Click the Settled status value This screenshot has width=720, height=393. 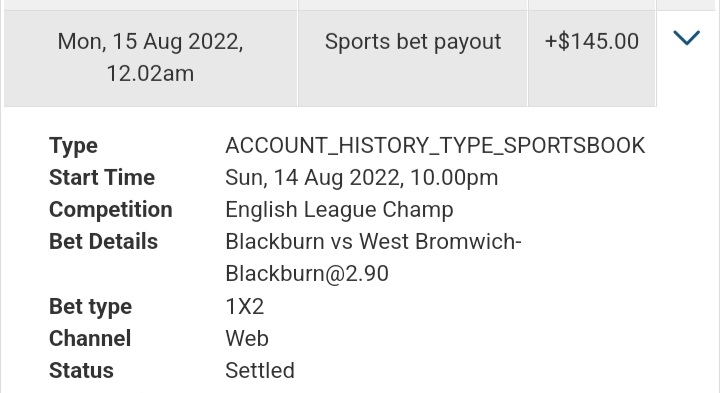pos(259,371)
